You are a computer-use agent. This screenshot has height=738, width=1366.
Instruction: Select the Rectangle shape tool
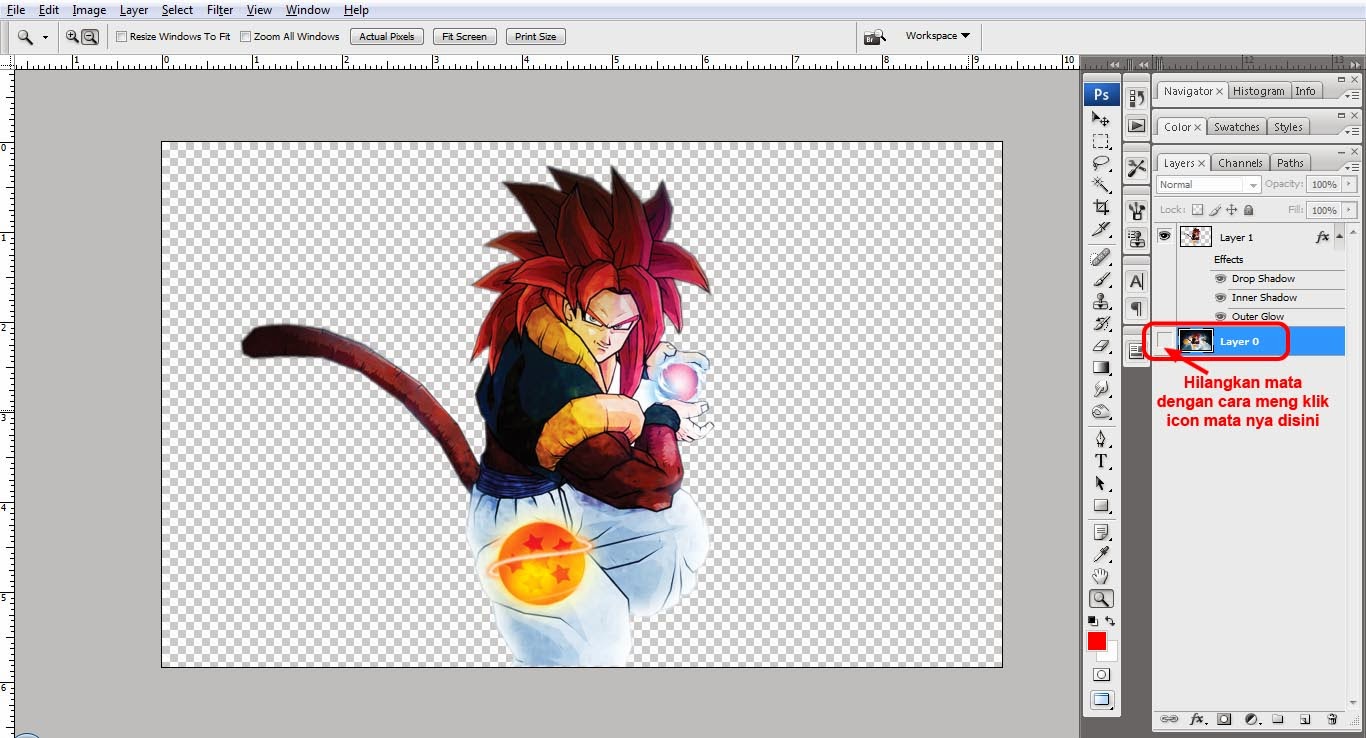pyautogui.click(x=1101, y=505)
